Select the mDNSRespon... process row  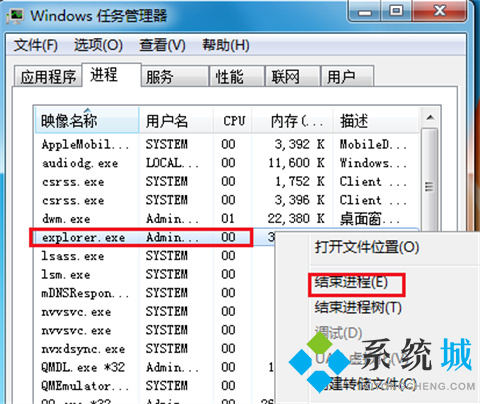154,293
